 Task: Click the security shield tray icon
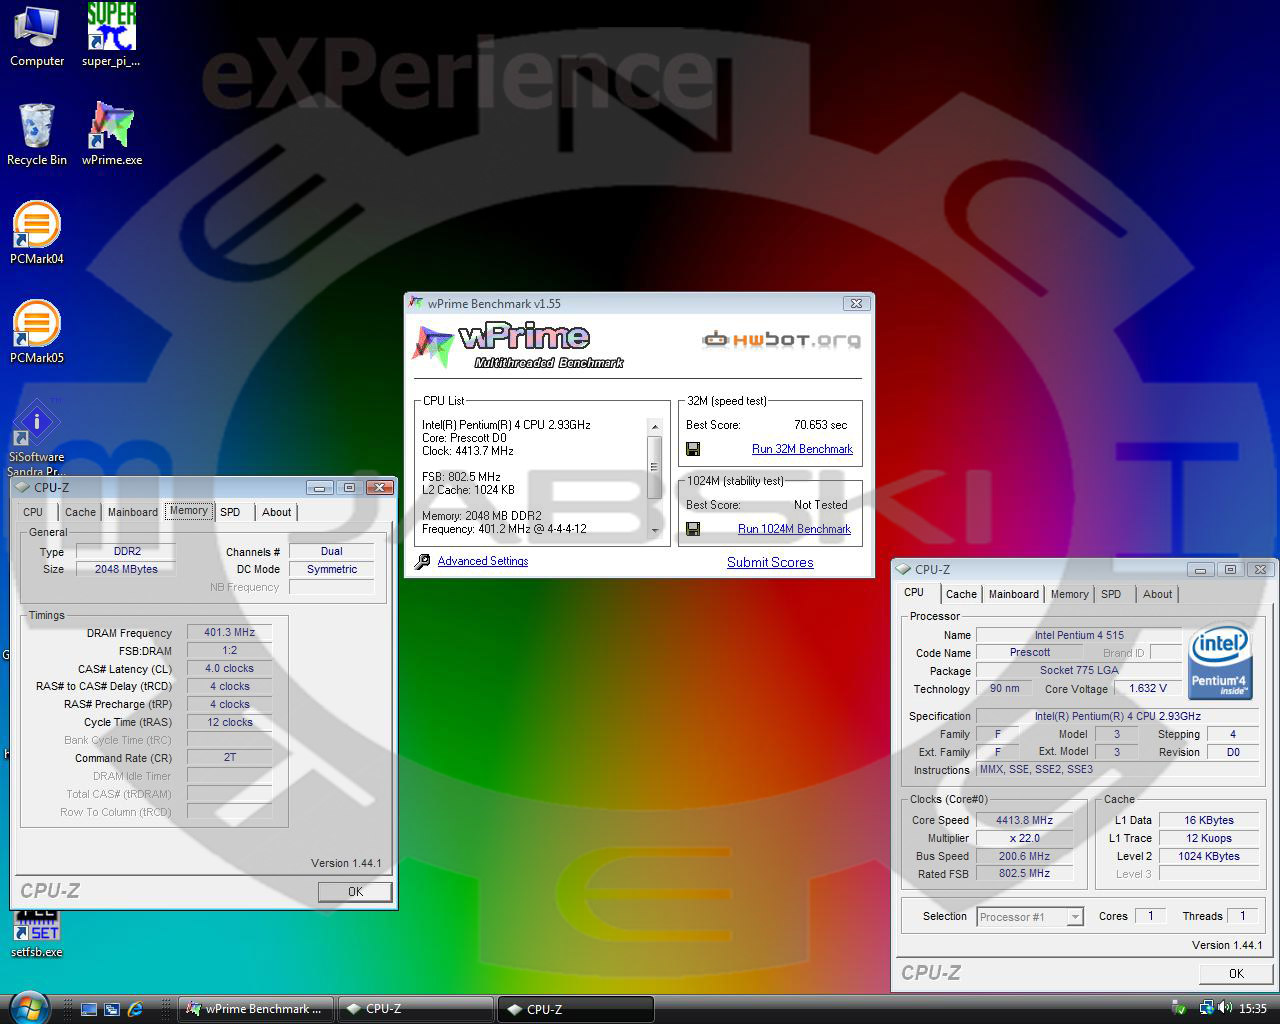pyautogui.click(x=1180, y=1008)
